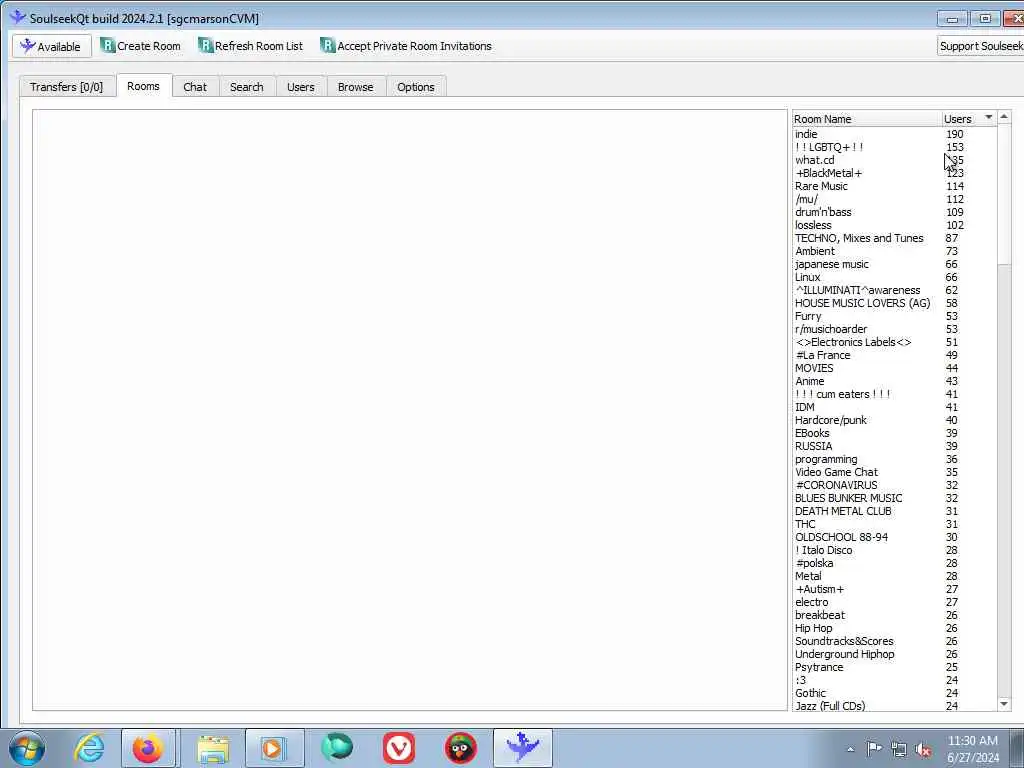
Task: Open the Users tab
Action: point(300,87)
